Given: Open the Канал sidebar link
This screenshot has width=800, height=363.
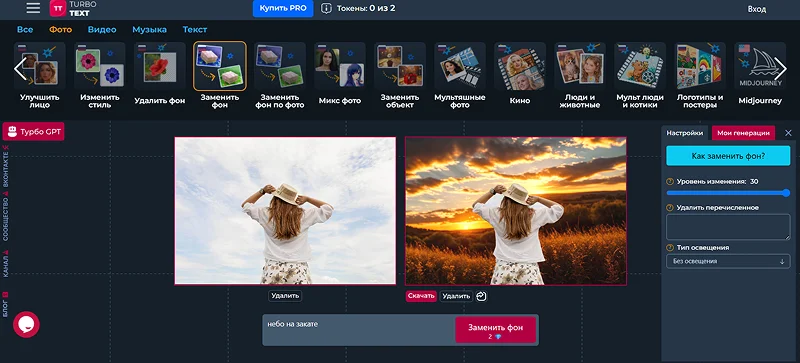Looking at the screenshot, I should pyautogui.click(x=6, y=264).
